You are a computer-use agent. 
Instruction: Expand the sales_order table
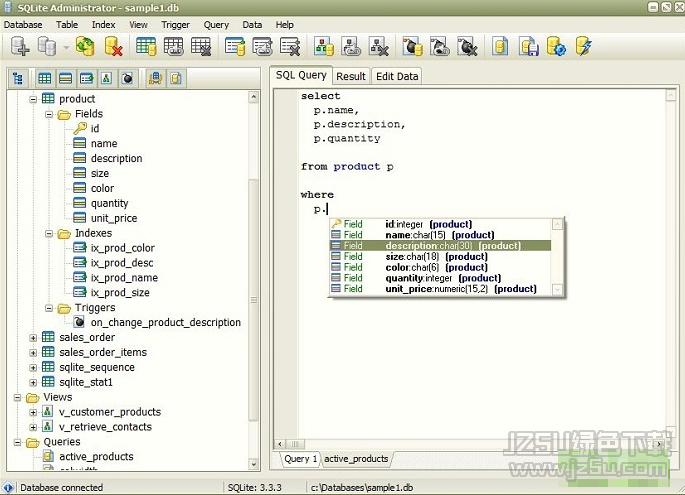(x=33, y=338)
